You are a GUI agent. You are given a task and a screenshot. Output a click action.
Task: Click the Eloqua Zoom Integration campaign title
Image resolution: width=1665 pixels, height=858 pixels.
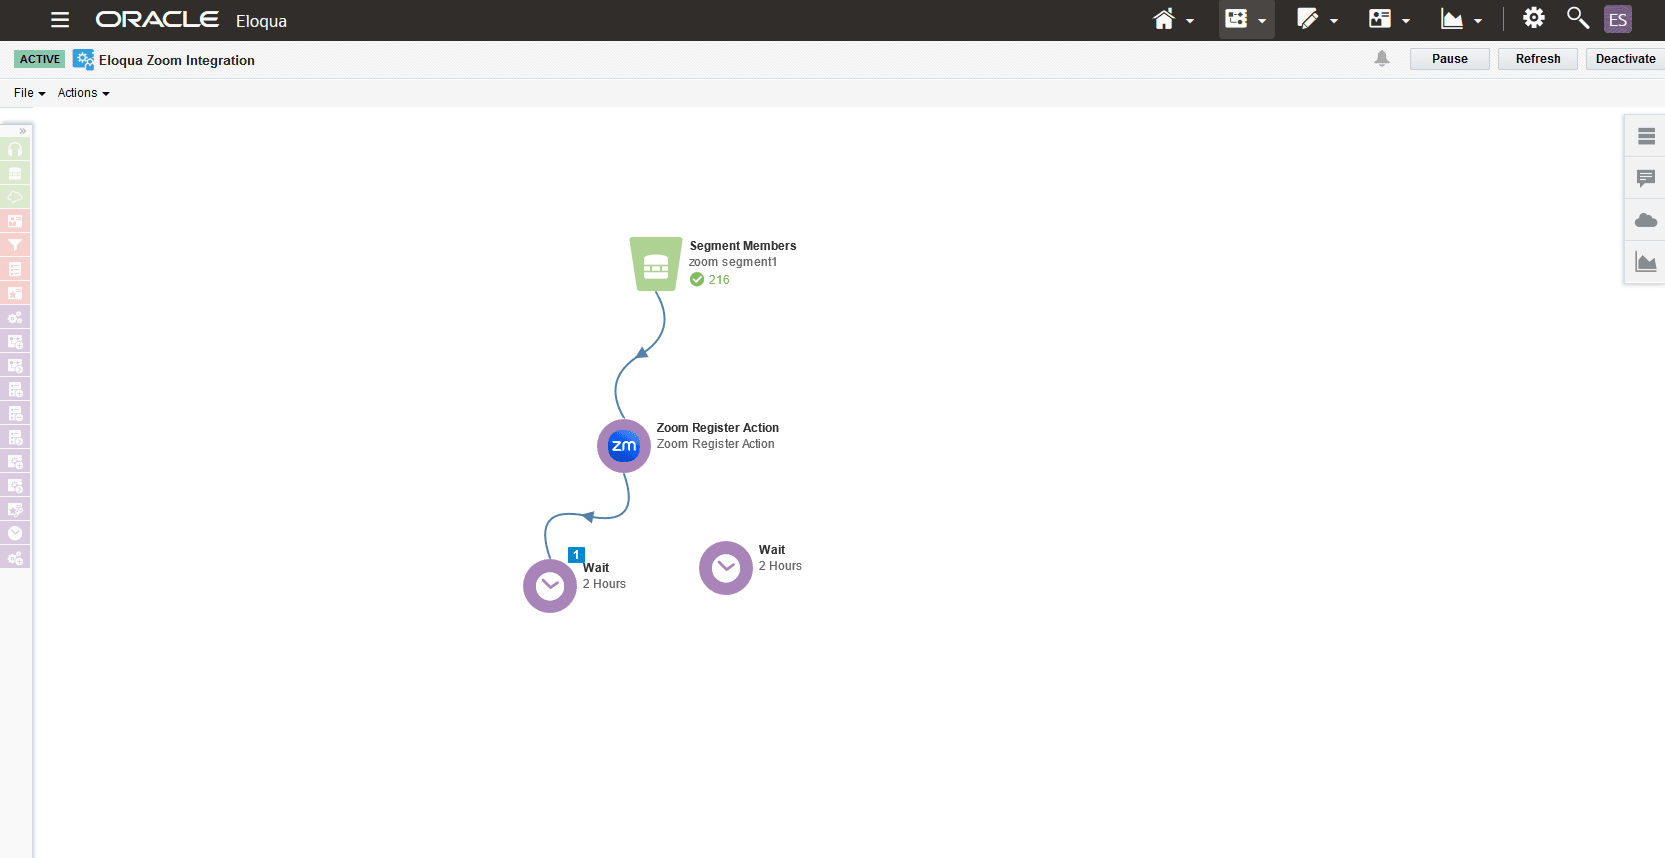(x=177, y=60)
